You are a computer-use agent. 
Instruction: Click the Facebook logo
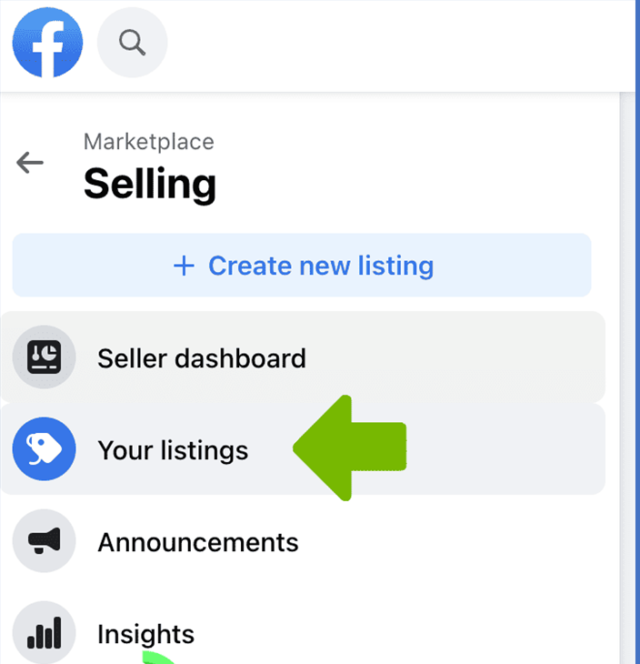click(48, 44)
